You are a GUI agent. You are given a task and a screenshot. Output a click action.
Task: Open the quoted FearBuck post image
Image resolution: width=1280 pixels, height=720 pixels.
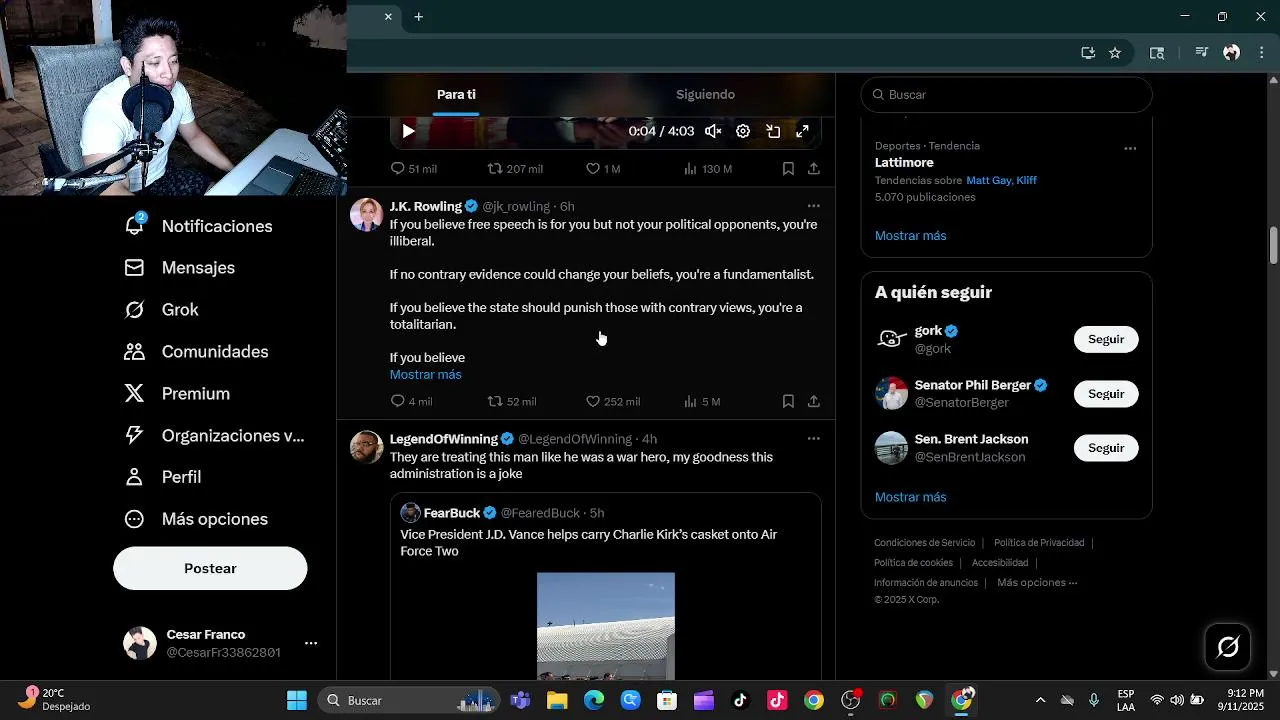click(606, 626)
